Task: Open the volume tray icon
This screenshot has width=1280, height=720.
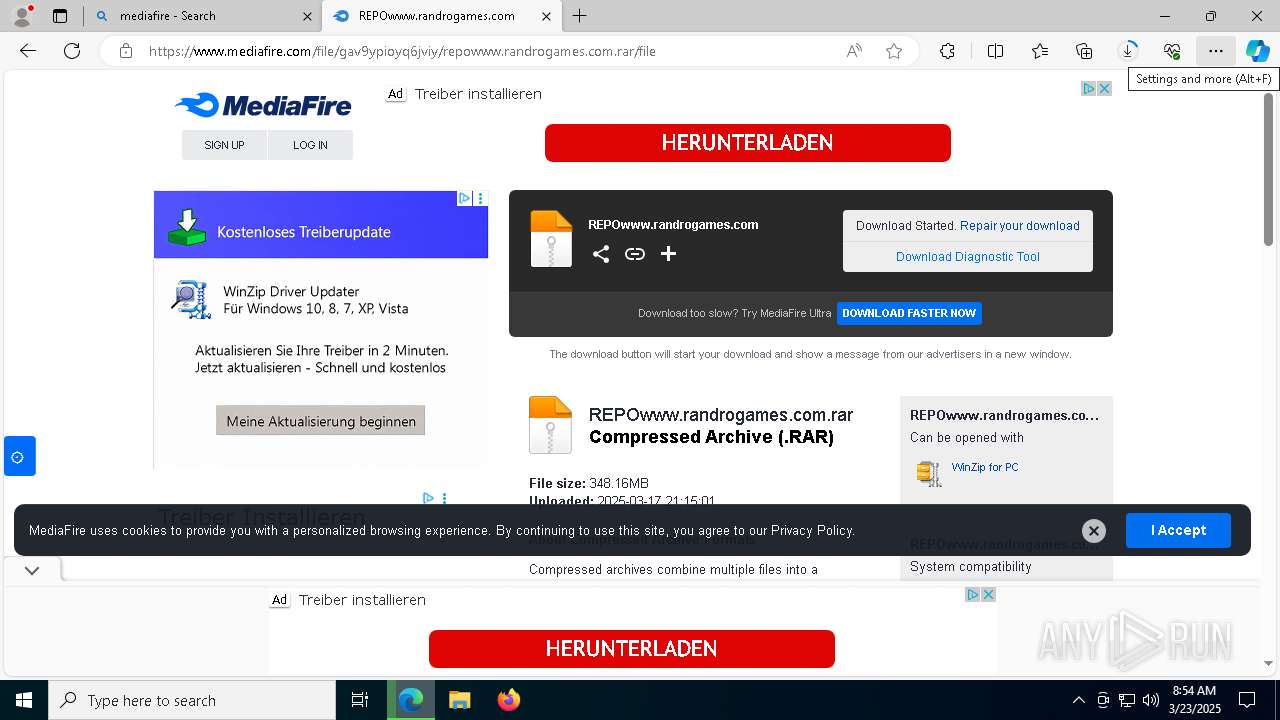Action: (1150, 700)
